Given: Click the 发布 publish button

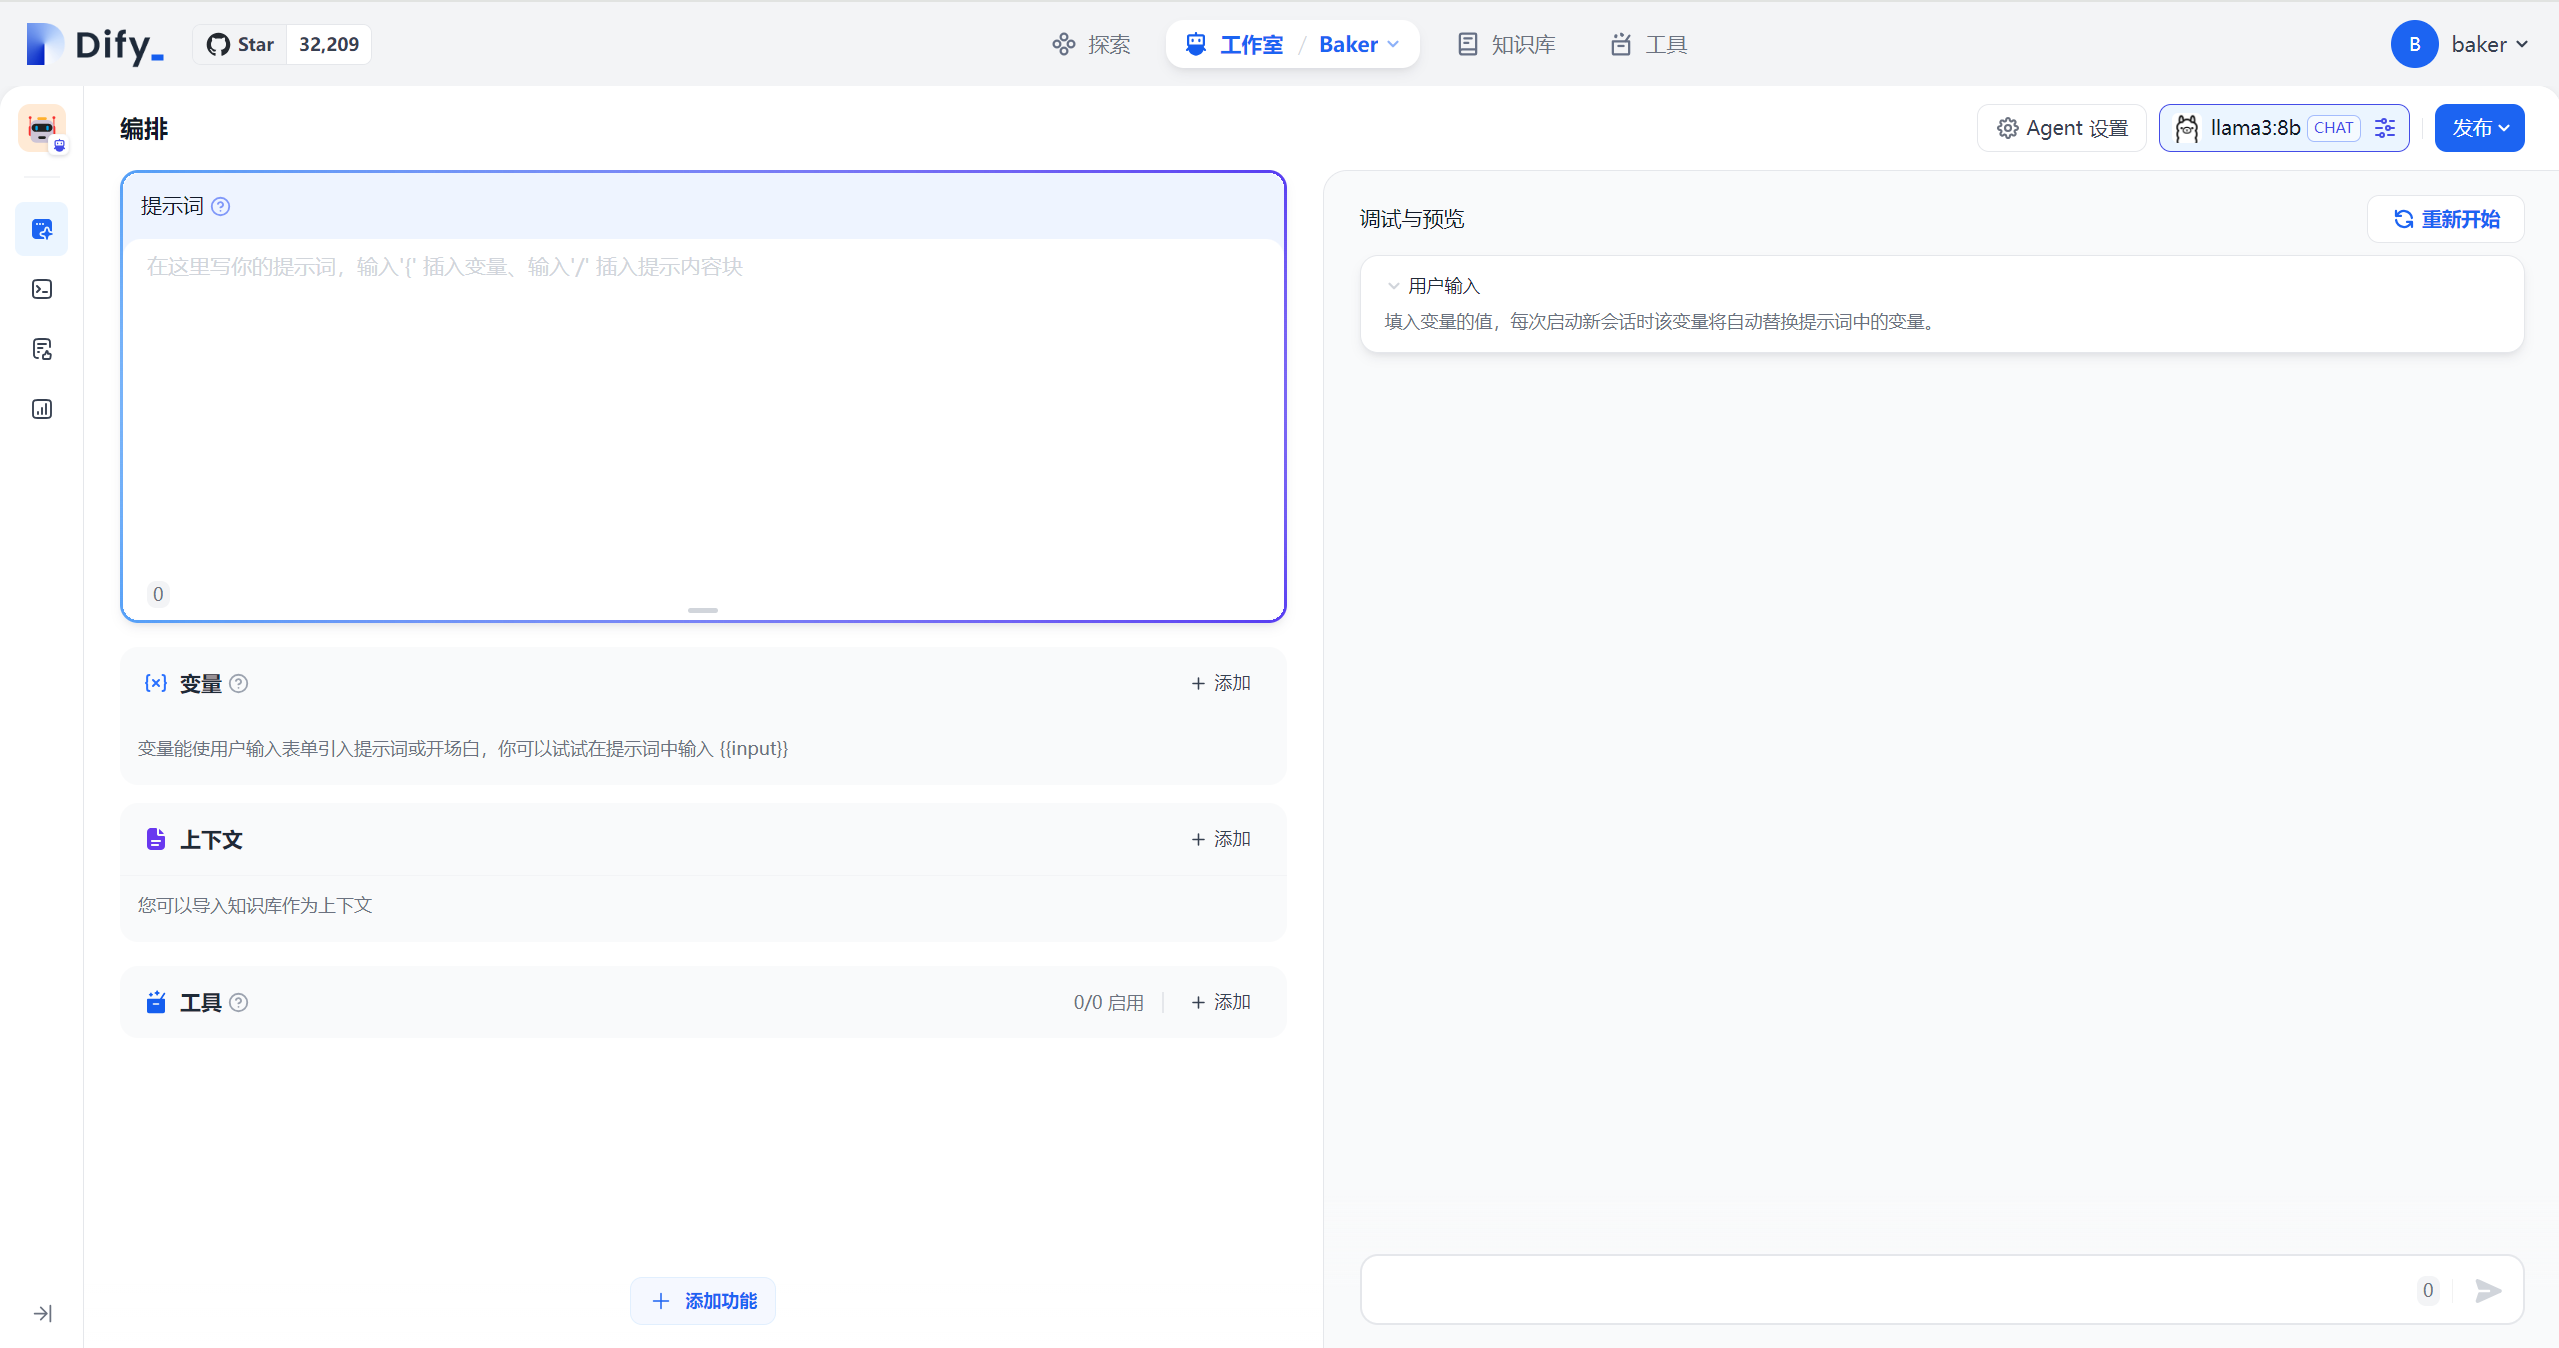Looking at the screenshot, I should (x=2479, y=128).
